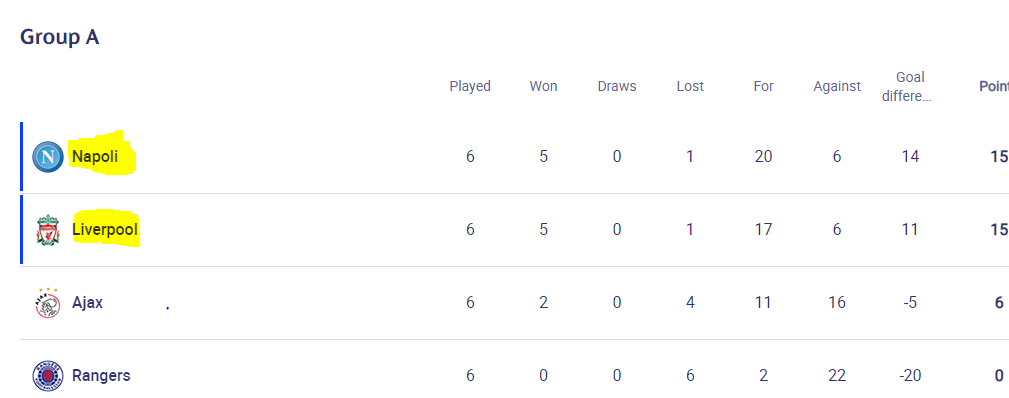Image resolution: width=1009 pixels, height=398 pixels.
Task: Click the Liverpool club crest icon
Action: 48,230
